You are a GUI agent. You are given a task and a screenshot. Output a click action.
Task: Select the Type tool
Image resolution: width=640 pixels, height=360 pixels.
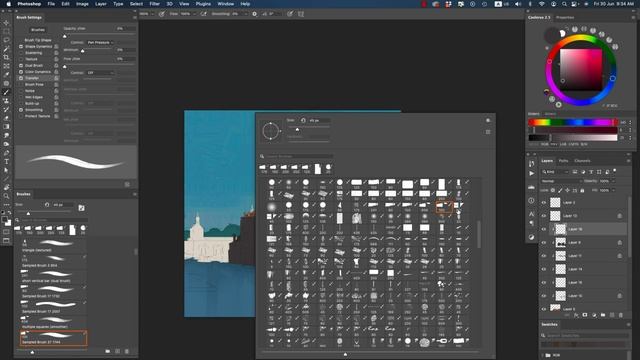click(x=6, y=162)
